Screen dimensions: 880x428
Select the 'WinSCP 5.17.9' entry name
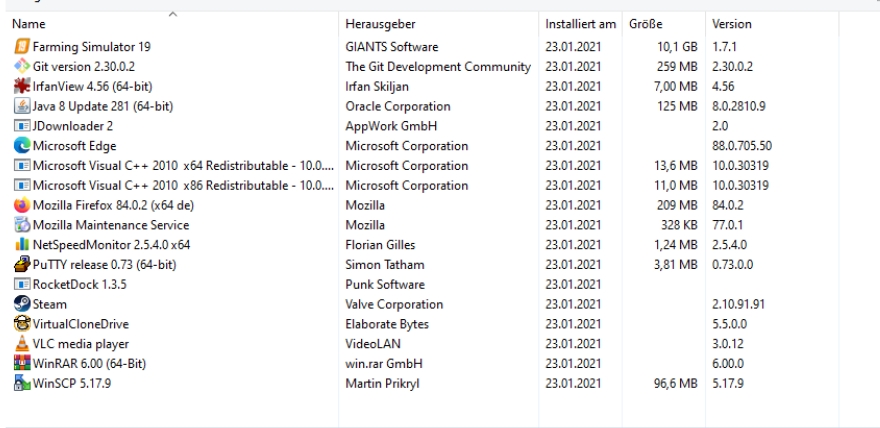tap(71, 384)
